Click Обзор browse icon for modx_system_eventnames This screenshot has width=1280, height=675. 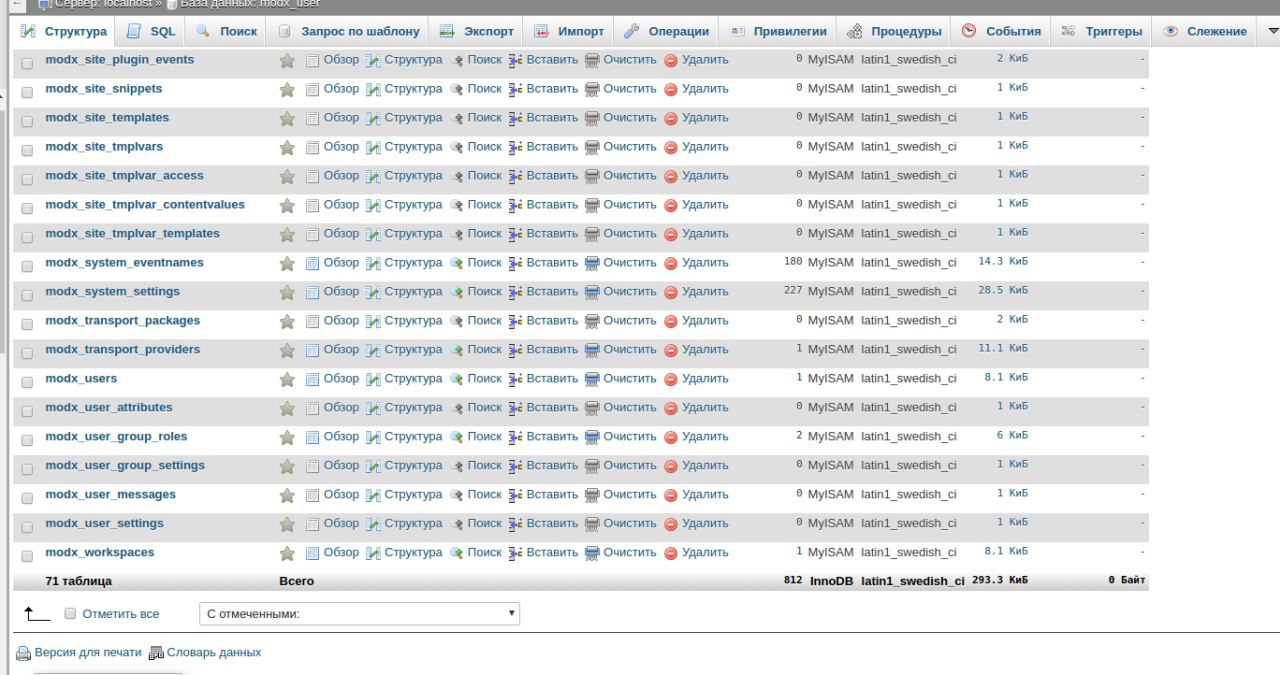click(312, 263)
